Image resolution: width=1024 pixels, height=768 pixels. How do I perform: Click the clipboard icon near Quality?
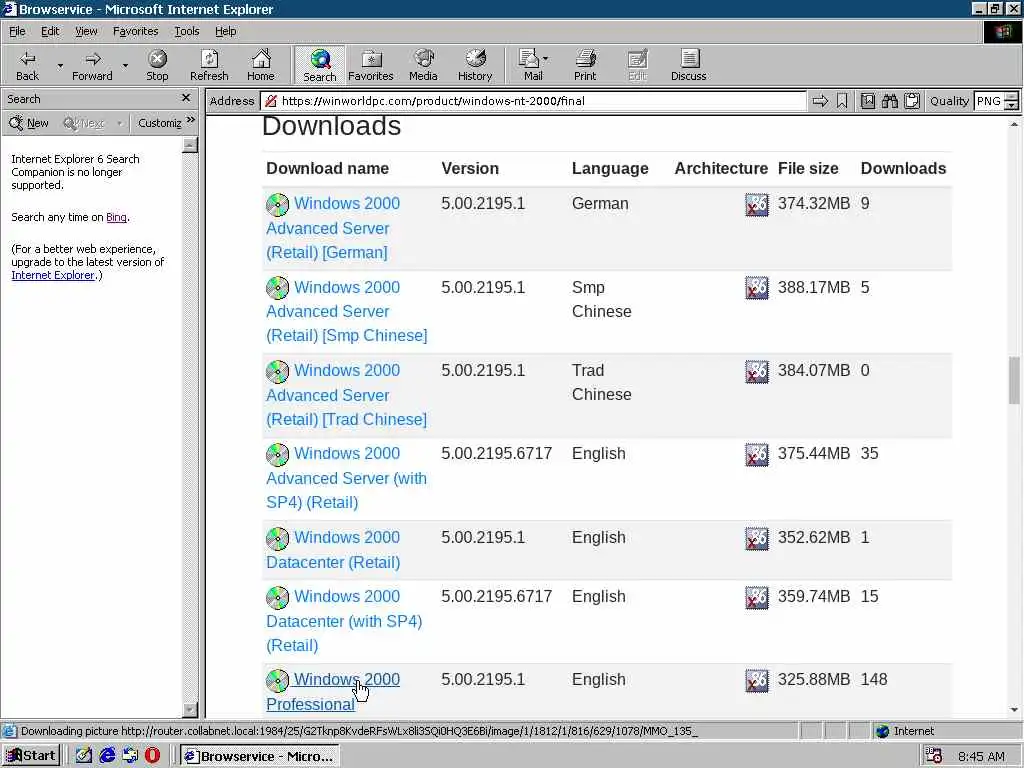click(x=912, y=101)
